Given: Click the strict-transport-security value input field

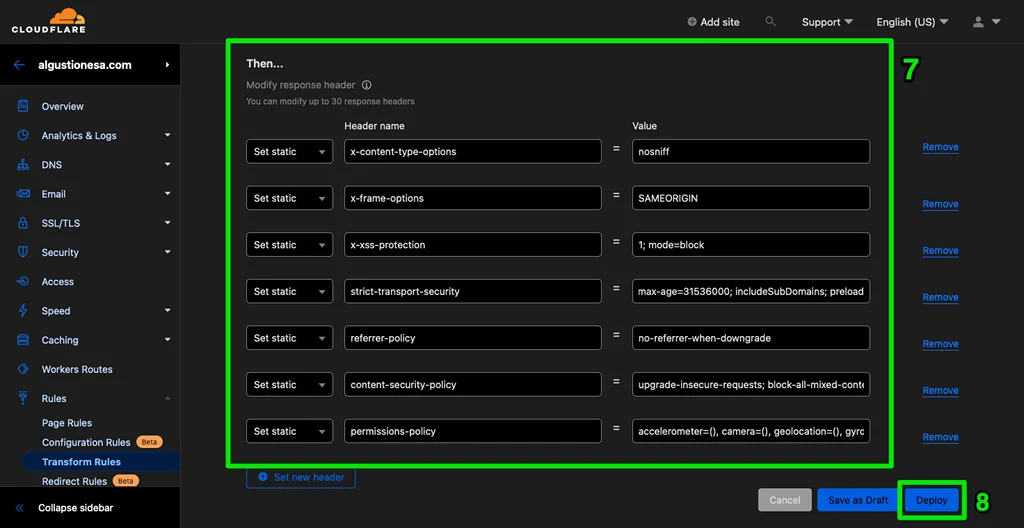Looking at the screenshot, I should (750, 292).
